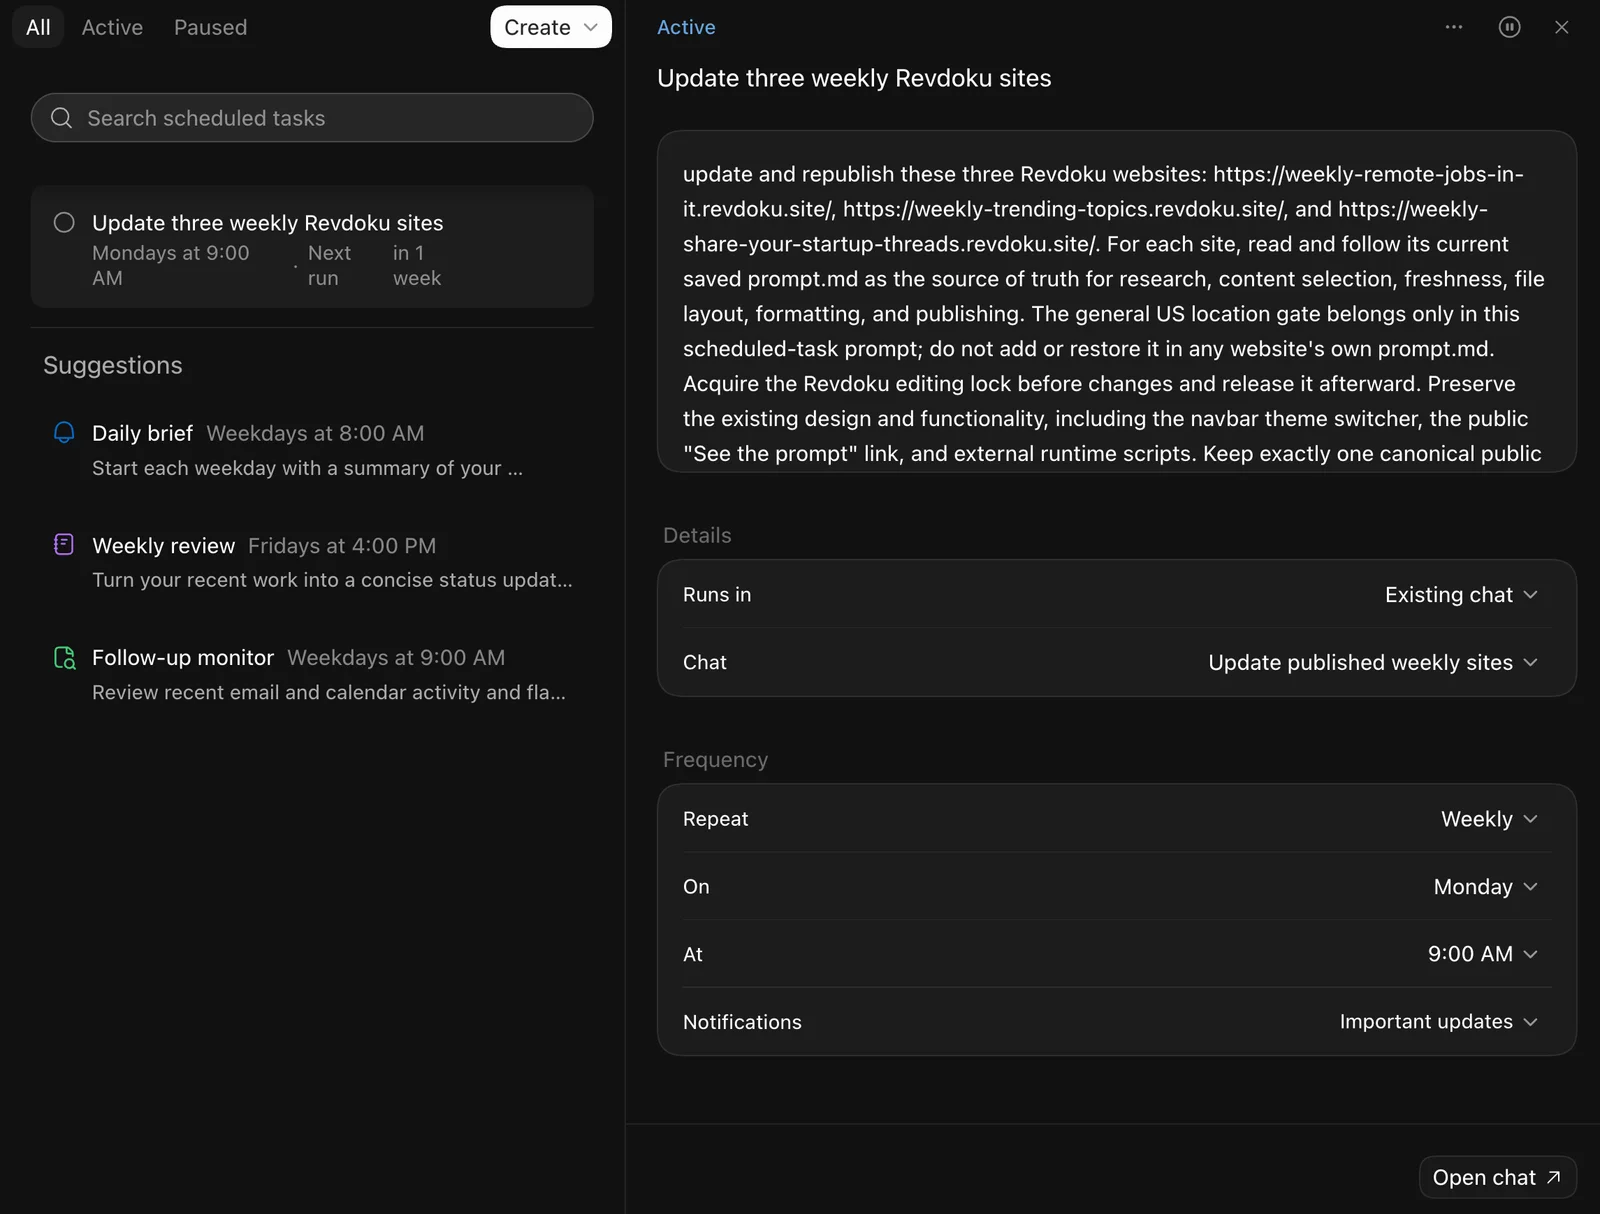Click the Weekdays at 8:00 AM text

(x=315, y=433)
